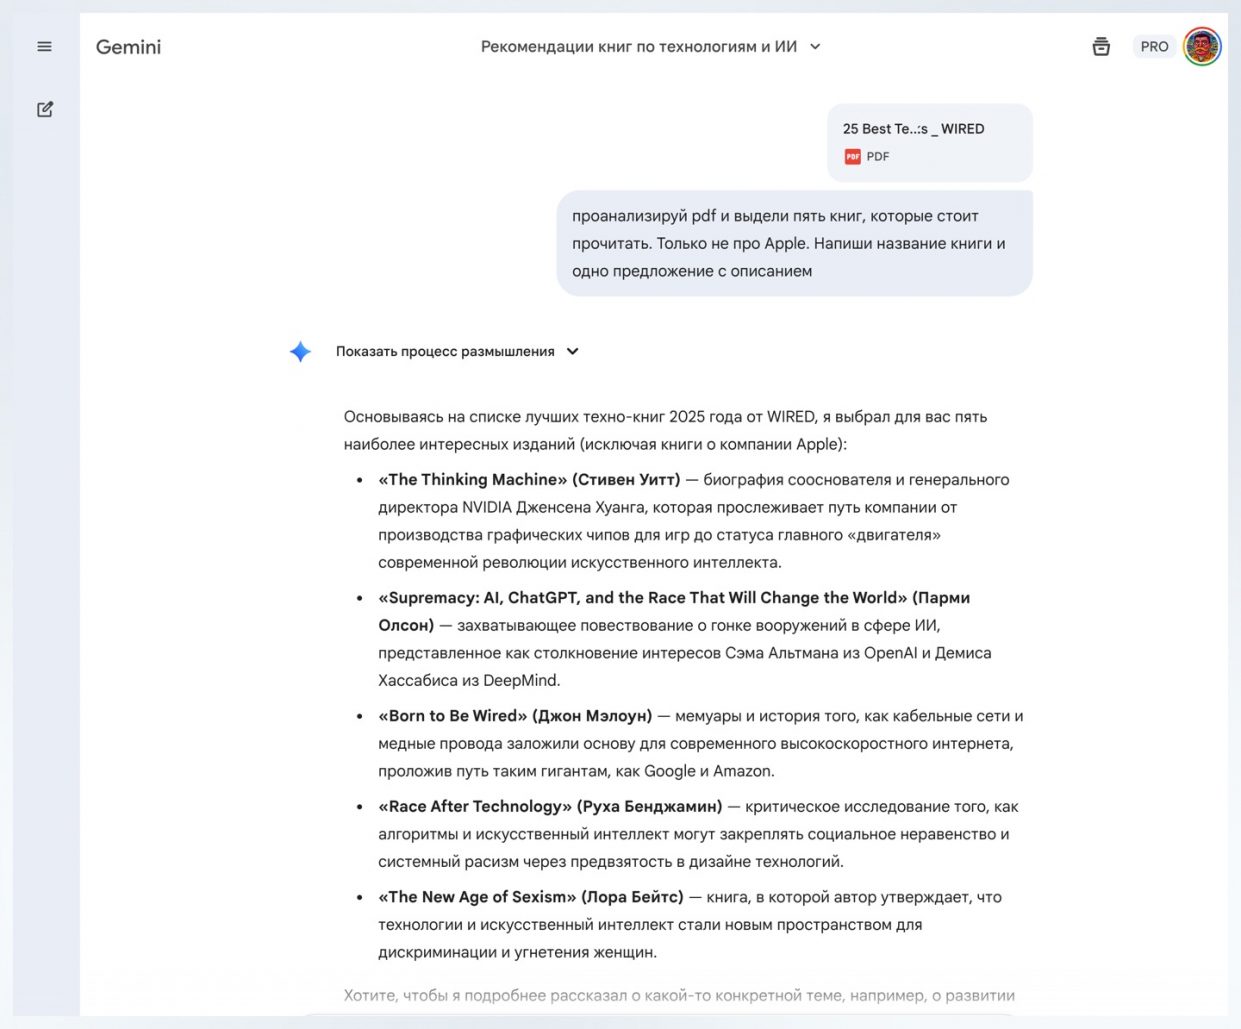Select the intro paragraph about WIRED 2025 list
The width and height of the screenshot is (1241, 1029).
tap(666, 430)
